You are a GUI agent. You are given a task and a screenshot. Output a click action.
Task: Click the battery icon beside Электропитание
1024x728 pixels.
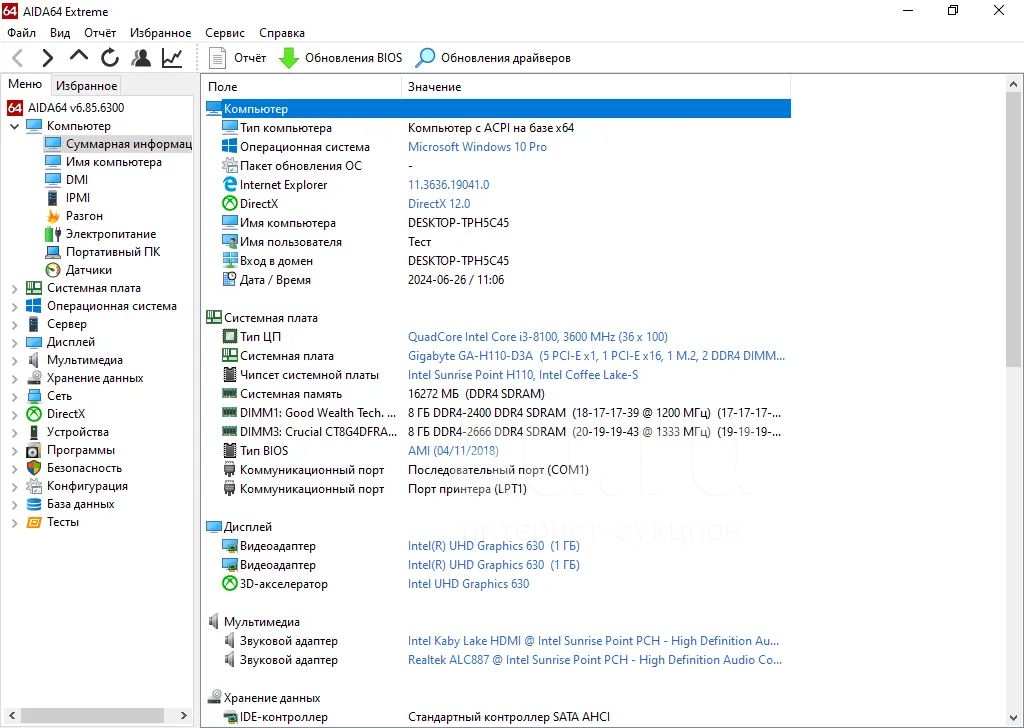pos(53,234)
